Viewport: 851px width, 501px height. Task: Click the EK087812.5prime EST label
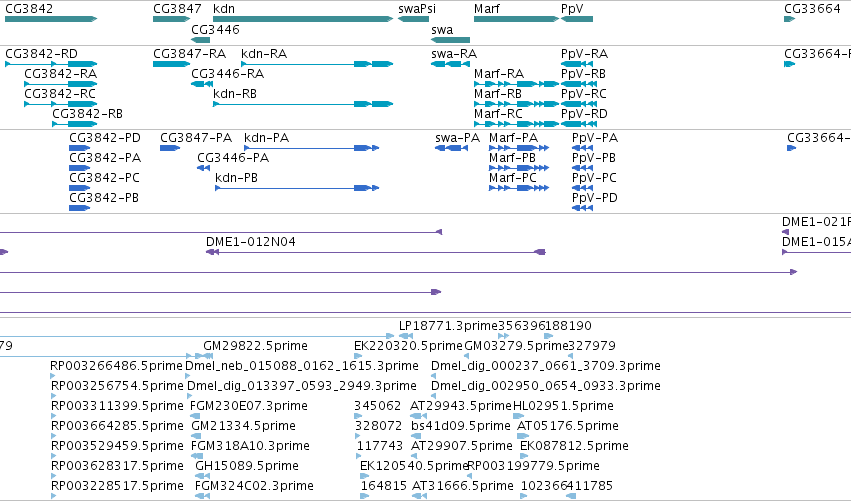pyautogui.click(x=574, y=446)
